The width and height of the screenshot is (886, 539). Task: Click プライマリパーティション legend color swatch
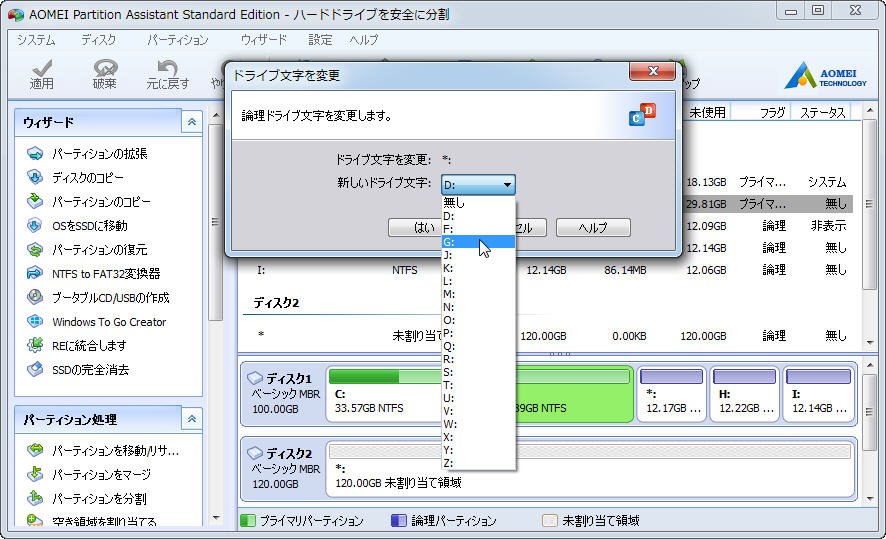tap(247, 520)
